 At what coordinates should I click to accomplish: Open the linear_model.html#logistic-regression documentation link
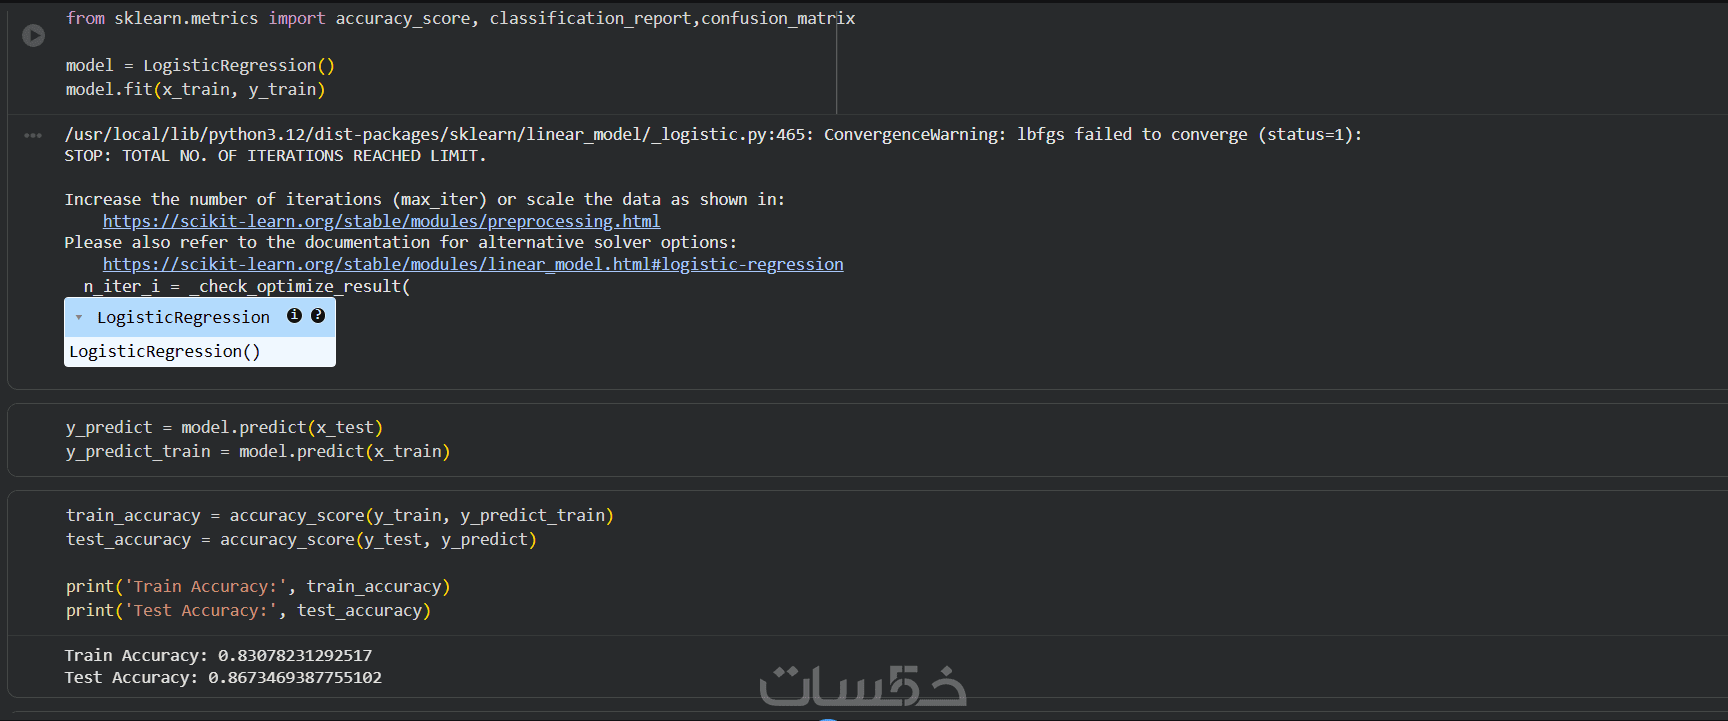(x=473, y=264)
